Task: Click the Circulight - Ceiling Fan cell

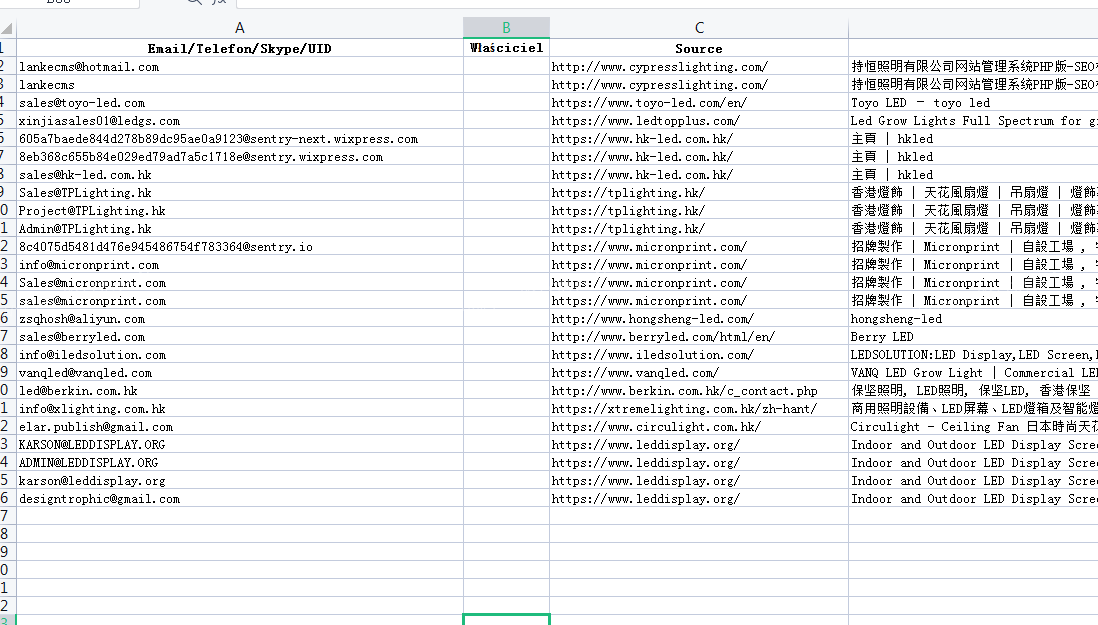Action: tap(973, 427)
